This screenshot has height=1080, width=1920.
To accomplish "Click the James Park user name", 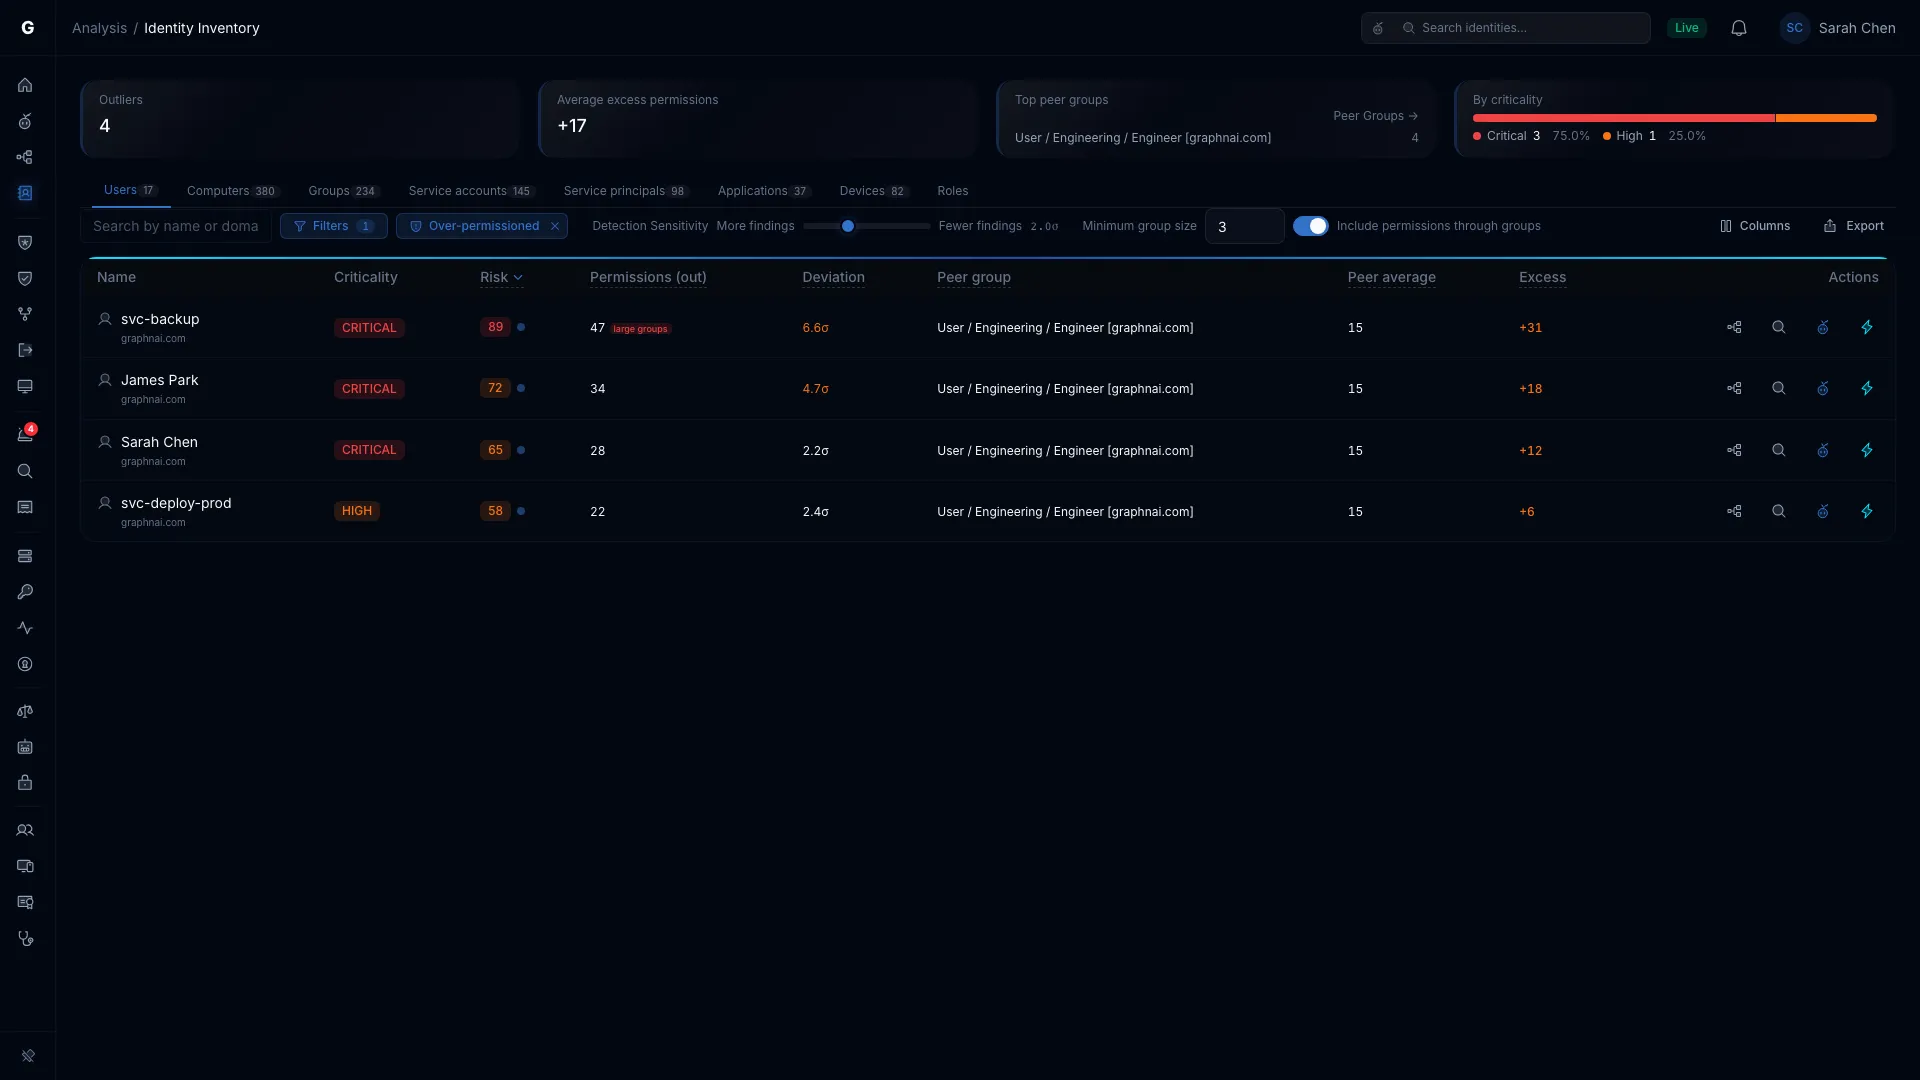I will pos(160,380).
